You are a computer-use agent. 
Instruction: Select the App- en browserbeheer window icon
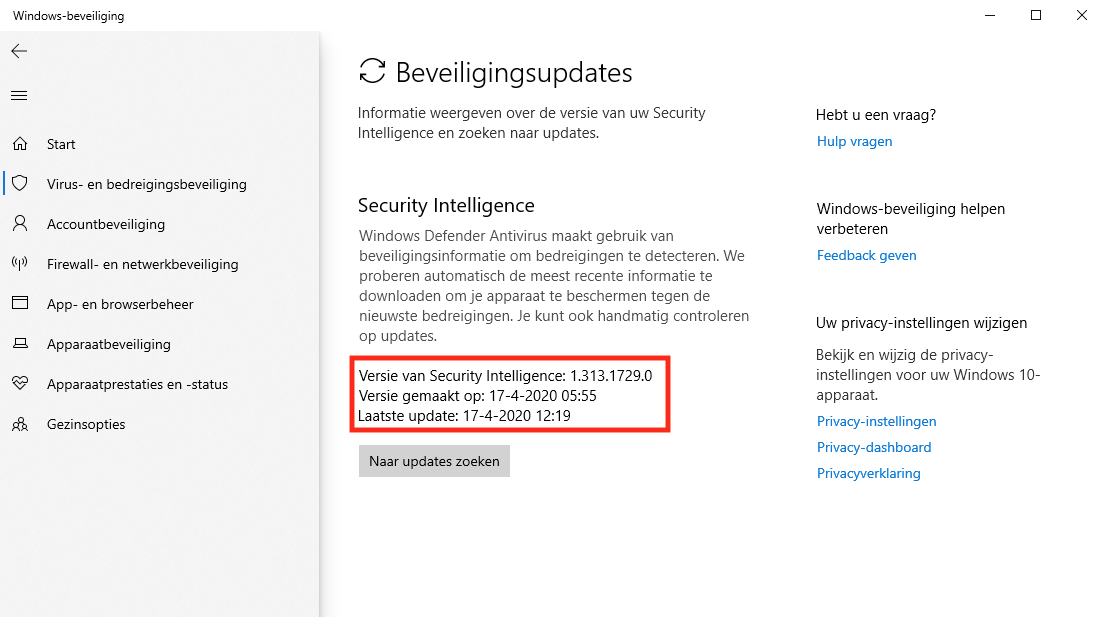coord(19,304)
